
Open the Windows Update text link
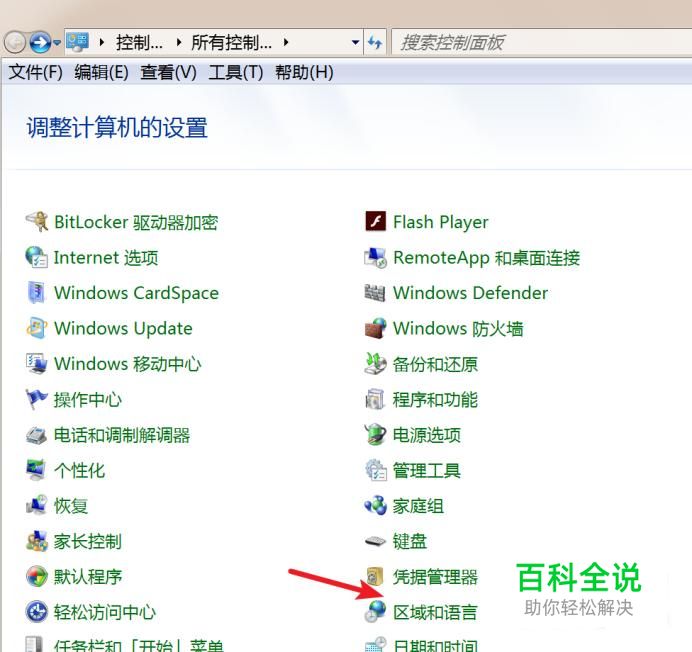123,328
